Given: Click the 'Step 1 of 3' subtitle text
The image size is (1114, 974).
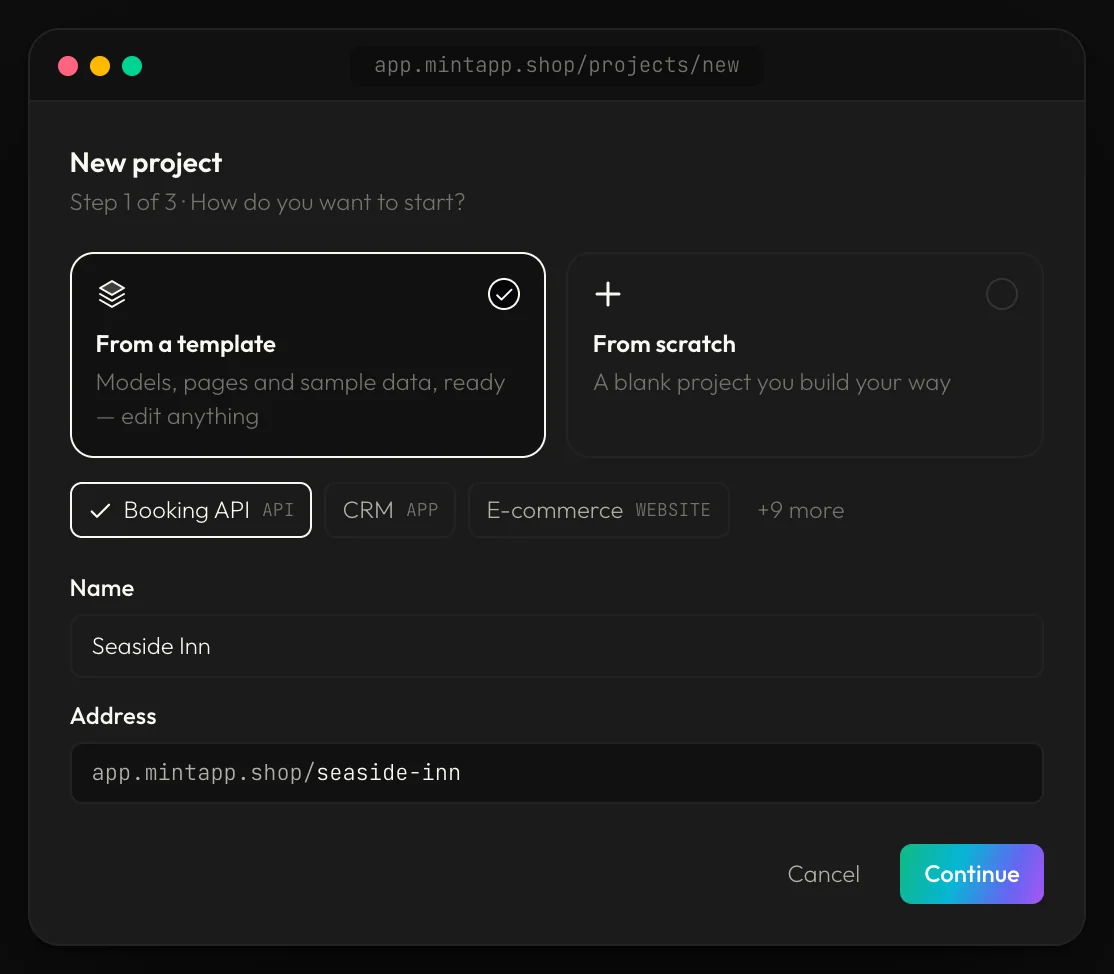Looking at the screenshot, I should click(267, 202).
